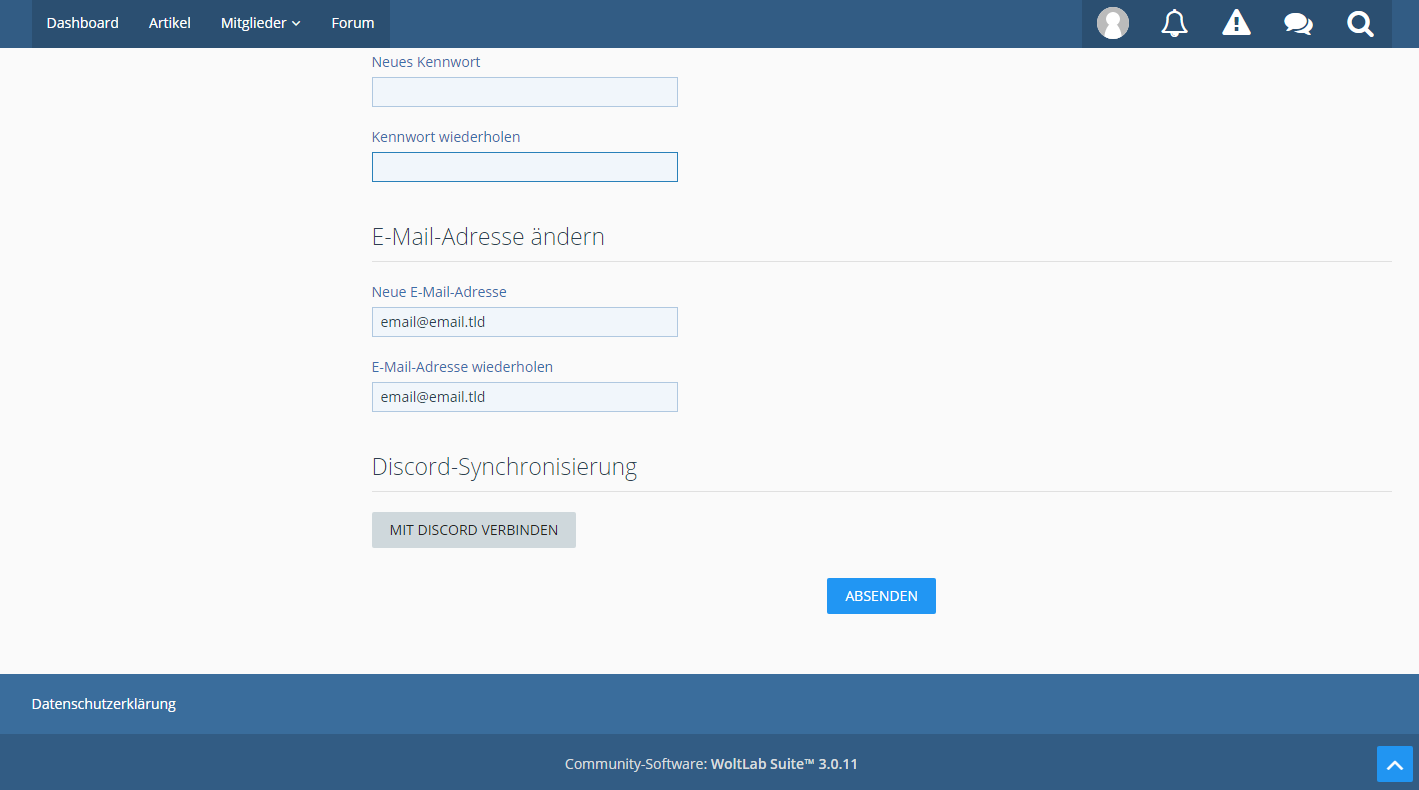
Task: Show notifications via the bell icon
Action: coord(1174,23)
